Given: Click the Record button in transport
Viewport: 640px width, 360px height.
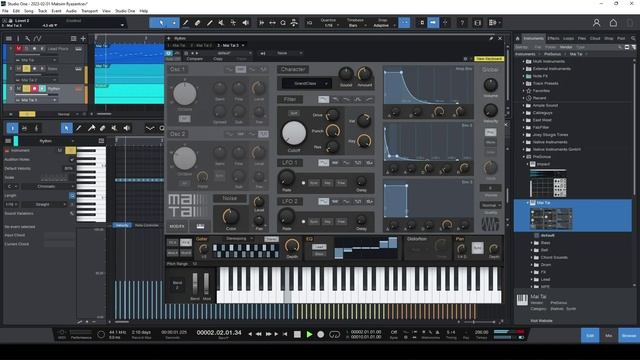Looking at the screenshot, I should point(321,334).
